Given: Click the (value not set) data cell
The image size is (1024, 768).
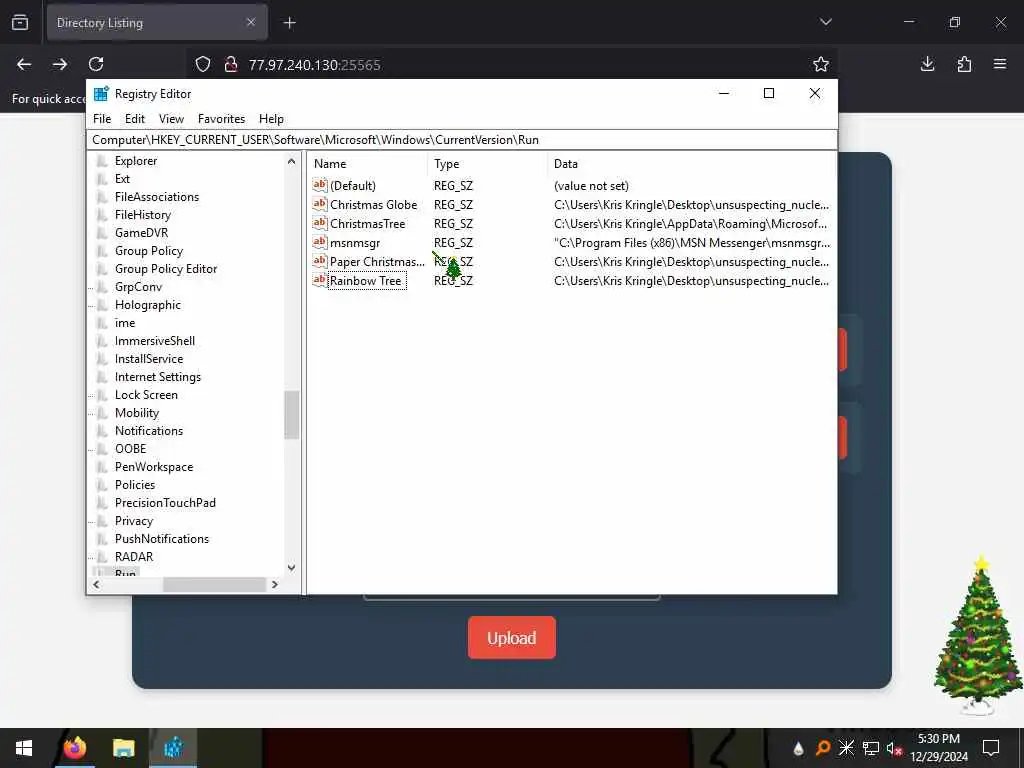Looking at the screenshot, I should tap(591, 186).
